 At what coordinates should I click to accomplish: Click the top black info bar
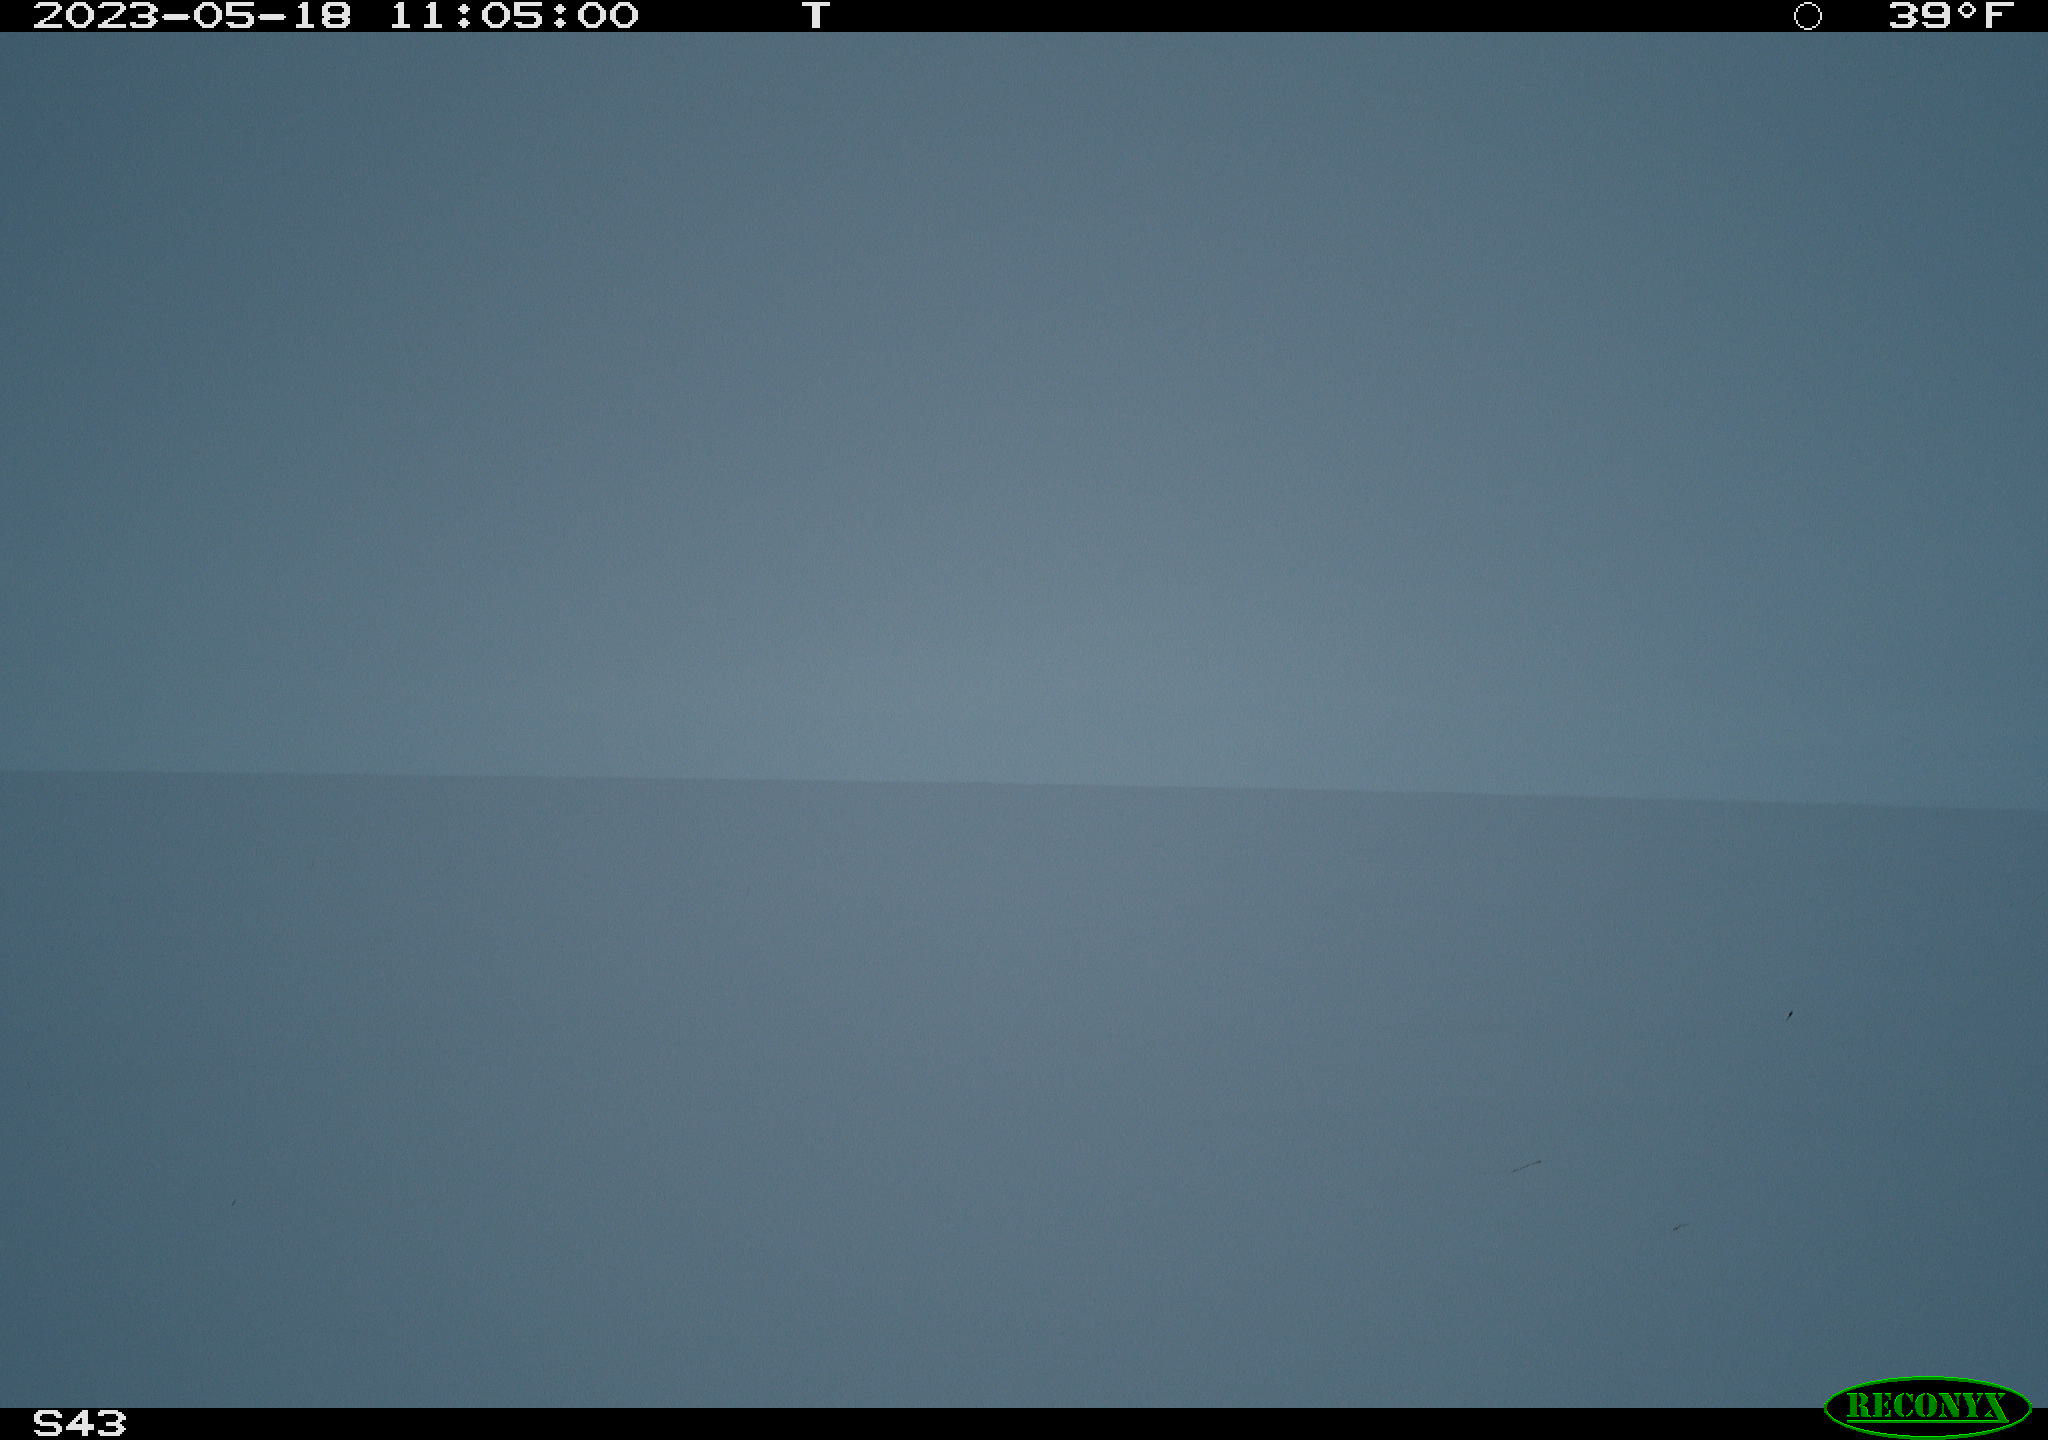pos(1024,15)
